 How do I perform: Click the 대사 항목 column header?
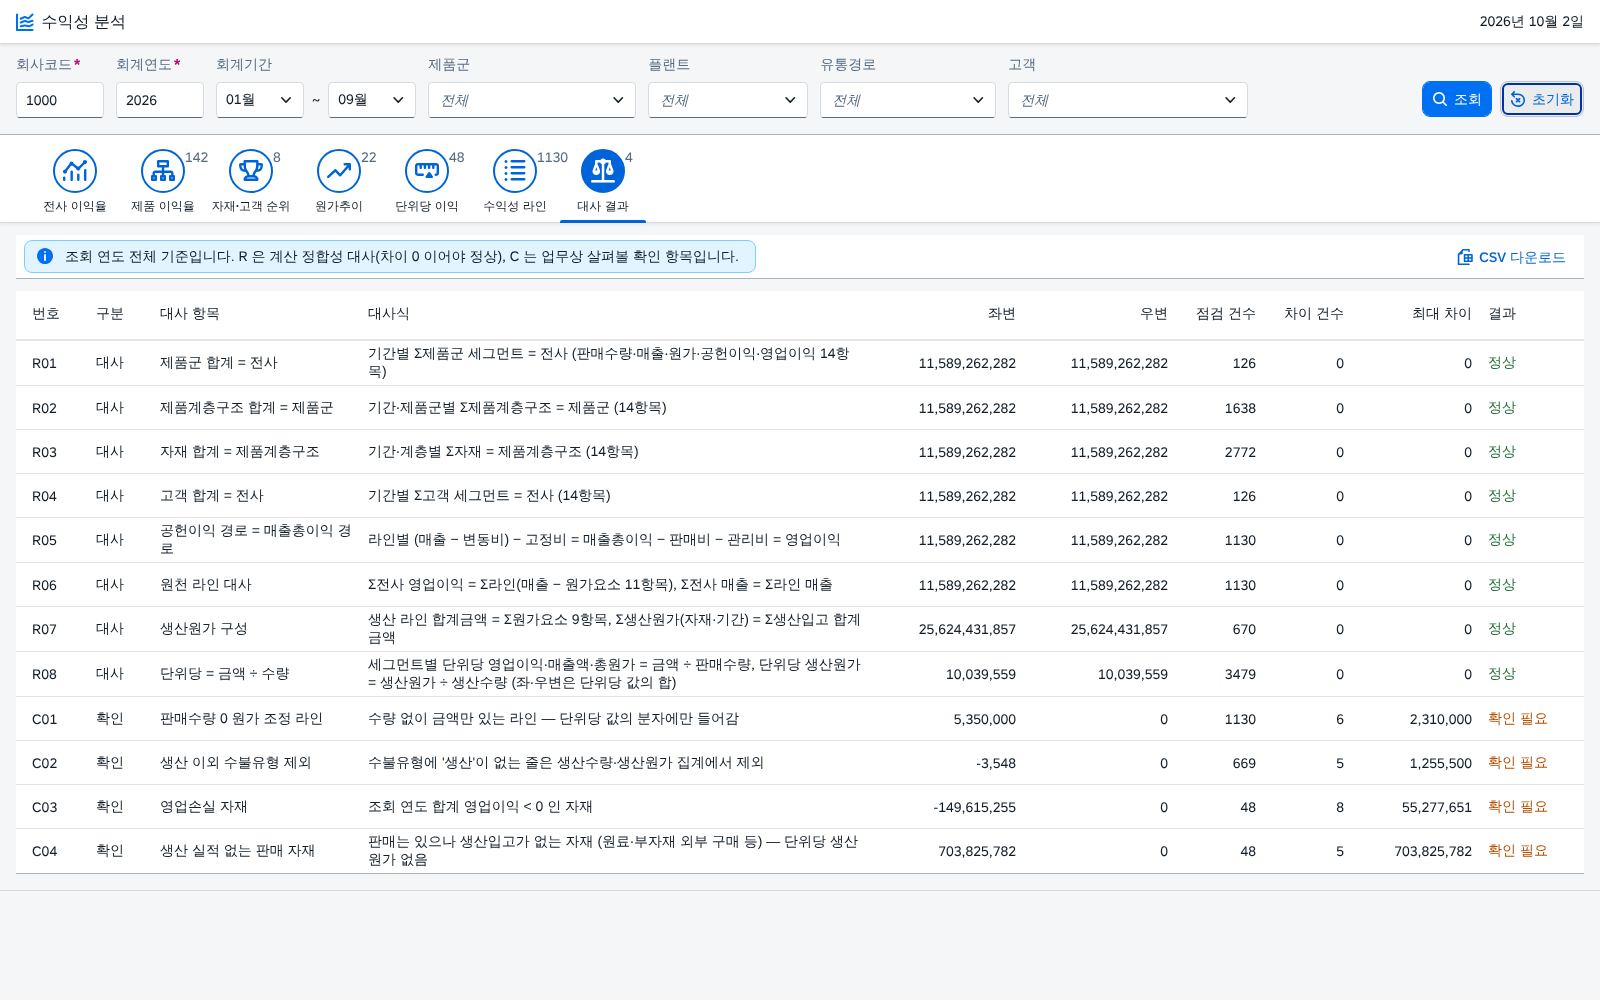tap(190, 314)
